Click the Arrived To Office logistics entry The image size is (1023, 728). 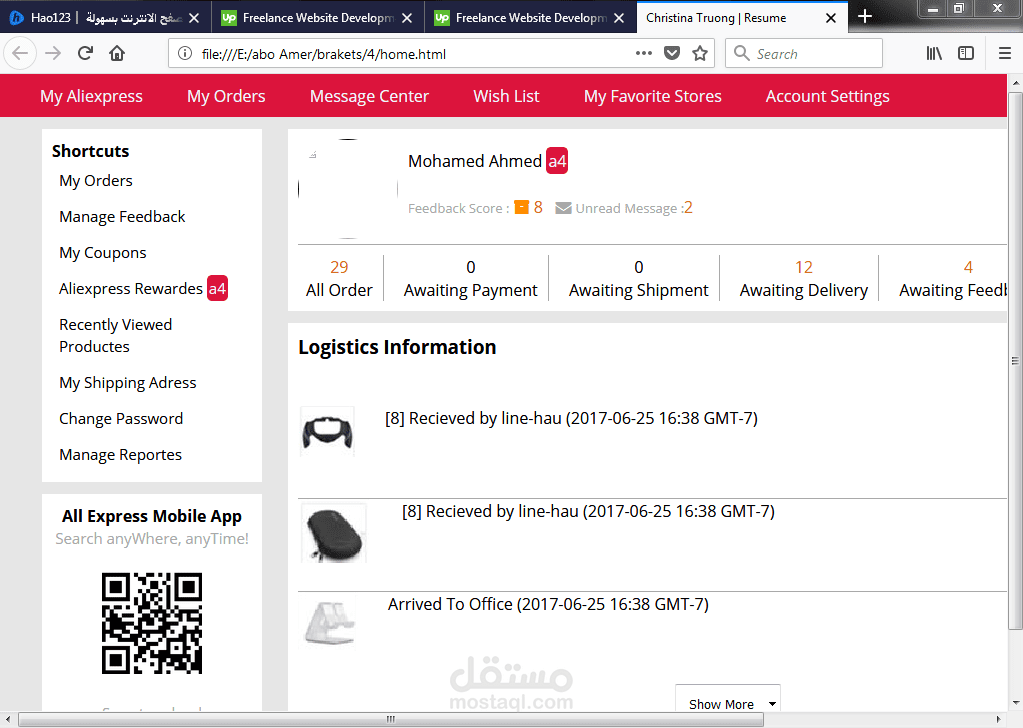pyautogui.click(x=548, y=604)
